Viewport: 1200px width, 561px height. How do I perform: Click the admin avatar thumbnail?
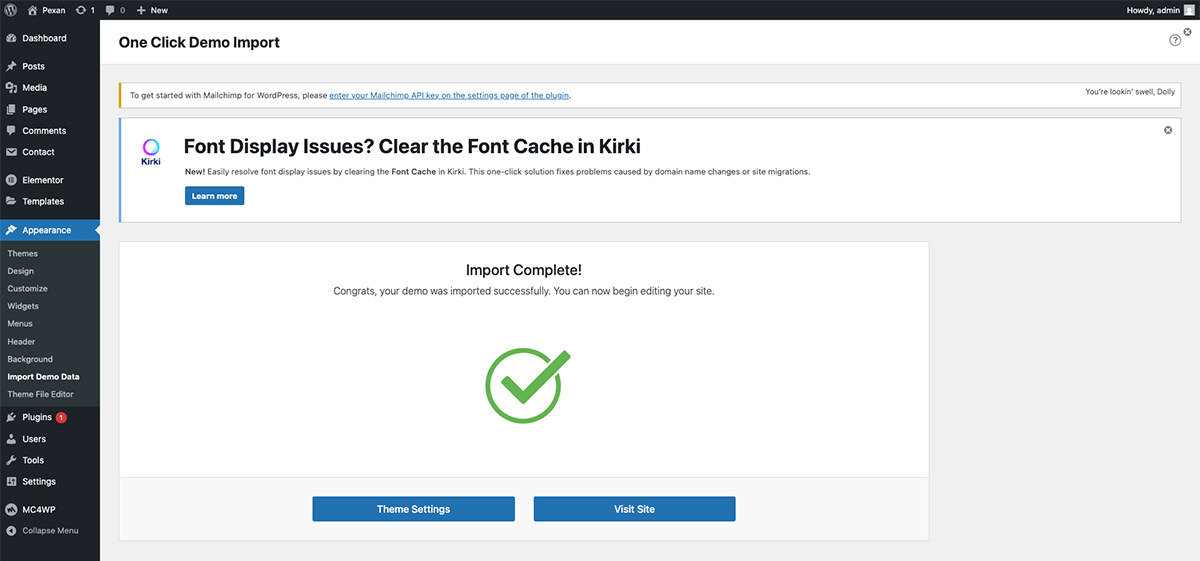point(1188,9)
